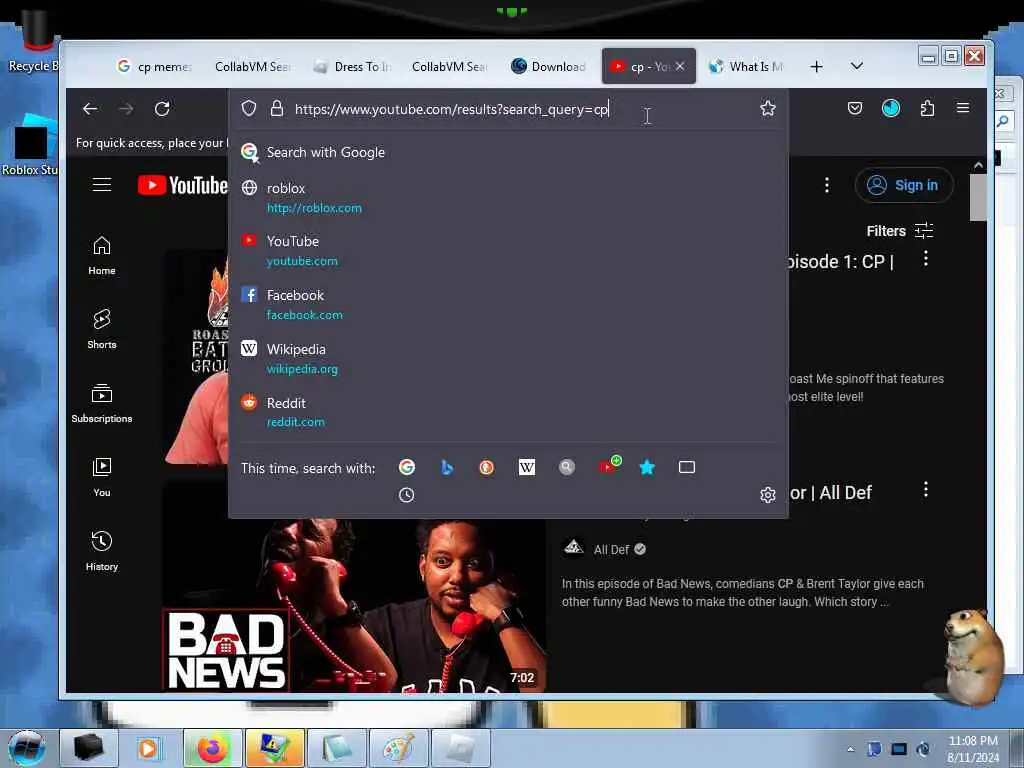Switch to the Download tab
Viewport: 1024px width, 768px height.
click(x=549, y=67)
